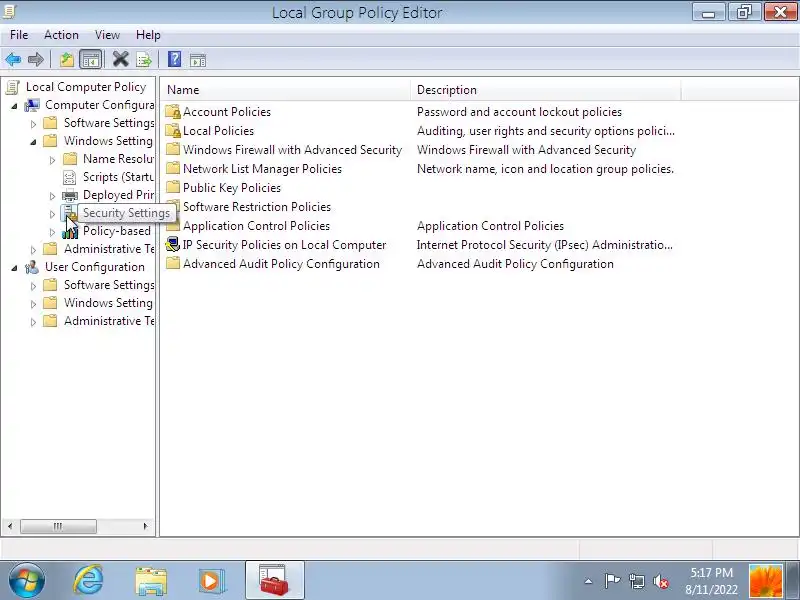Click the tree pane scroll right arrow

pyautogui.click(x=145, y=526)
